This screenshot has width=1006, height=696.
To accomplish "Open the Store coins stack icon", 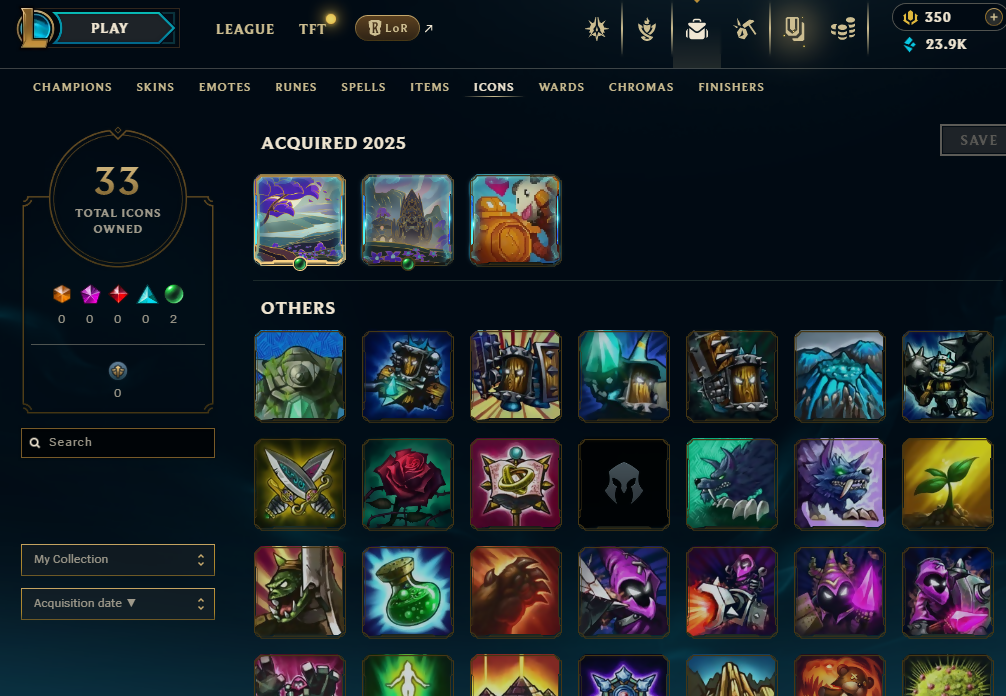I will click(843, 29).
